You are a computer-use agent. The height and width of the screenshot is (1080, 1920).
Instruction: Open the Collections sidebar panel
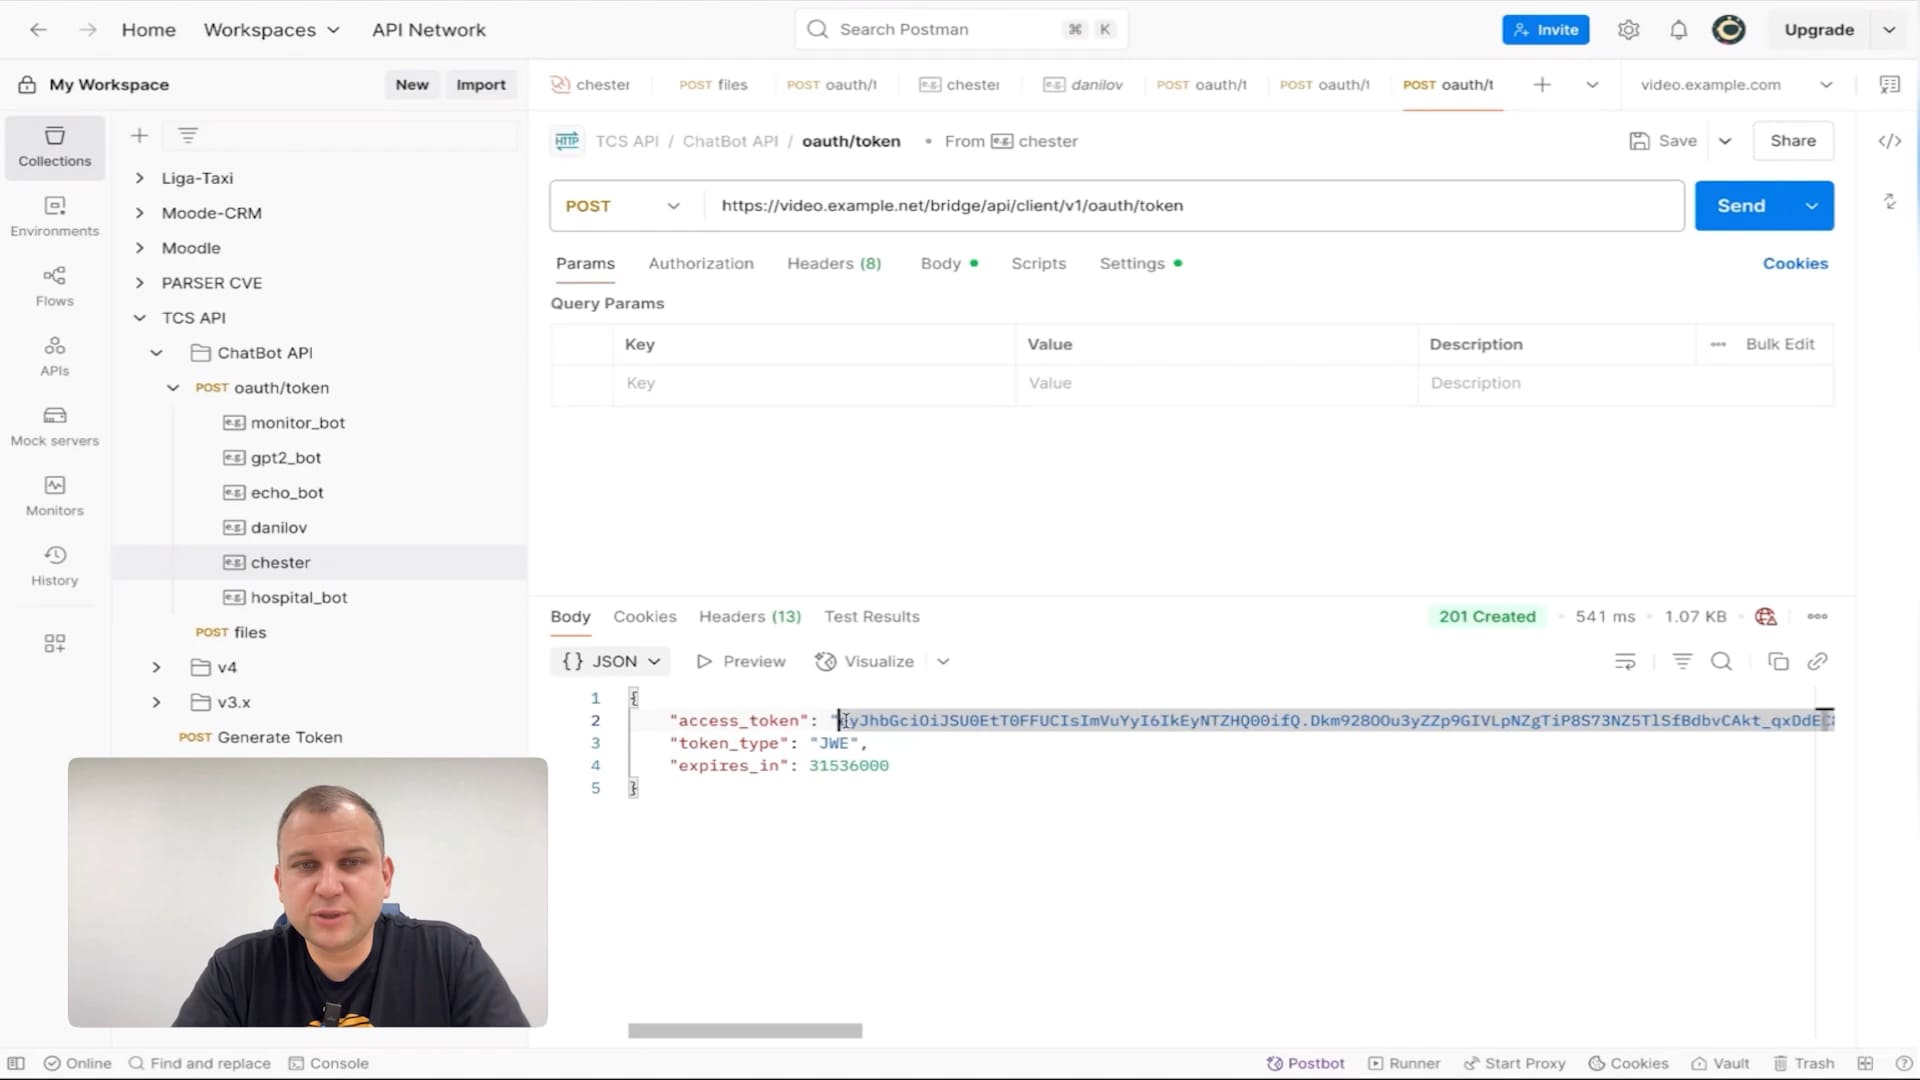pyautogui.click(x=54, y=146)
